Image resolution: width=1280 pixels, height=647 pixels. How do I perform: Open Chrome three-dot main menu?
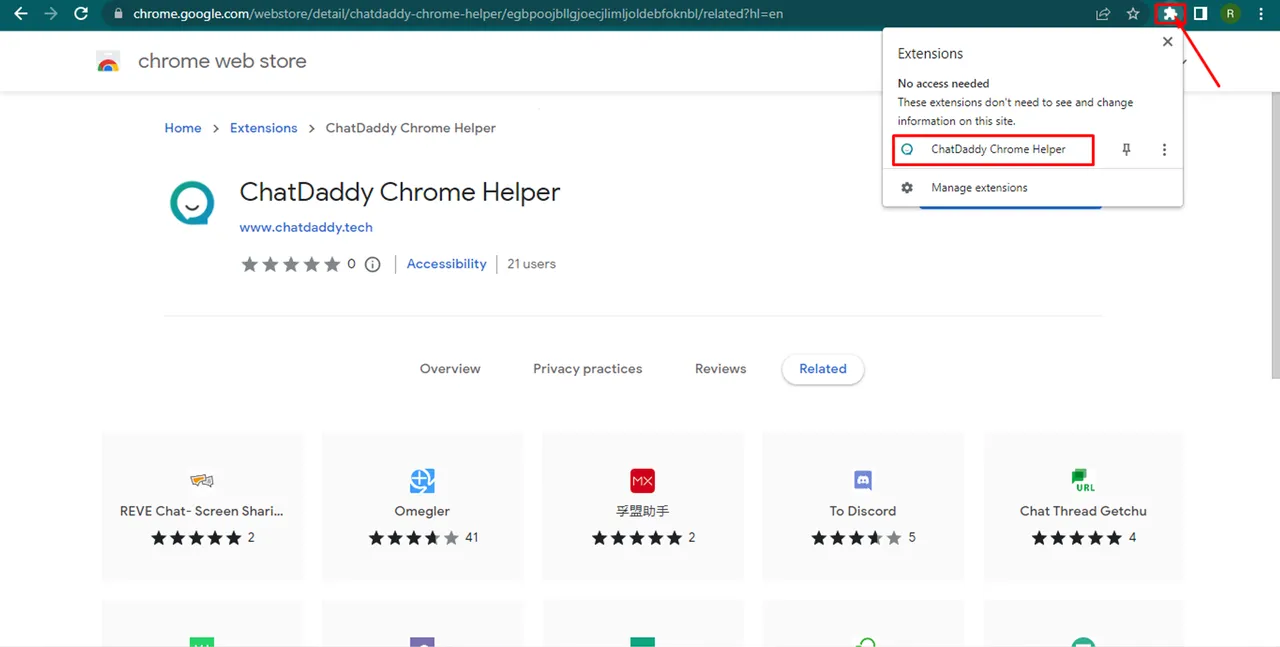click(x=1260, y=14)
